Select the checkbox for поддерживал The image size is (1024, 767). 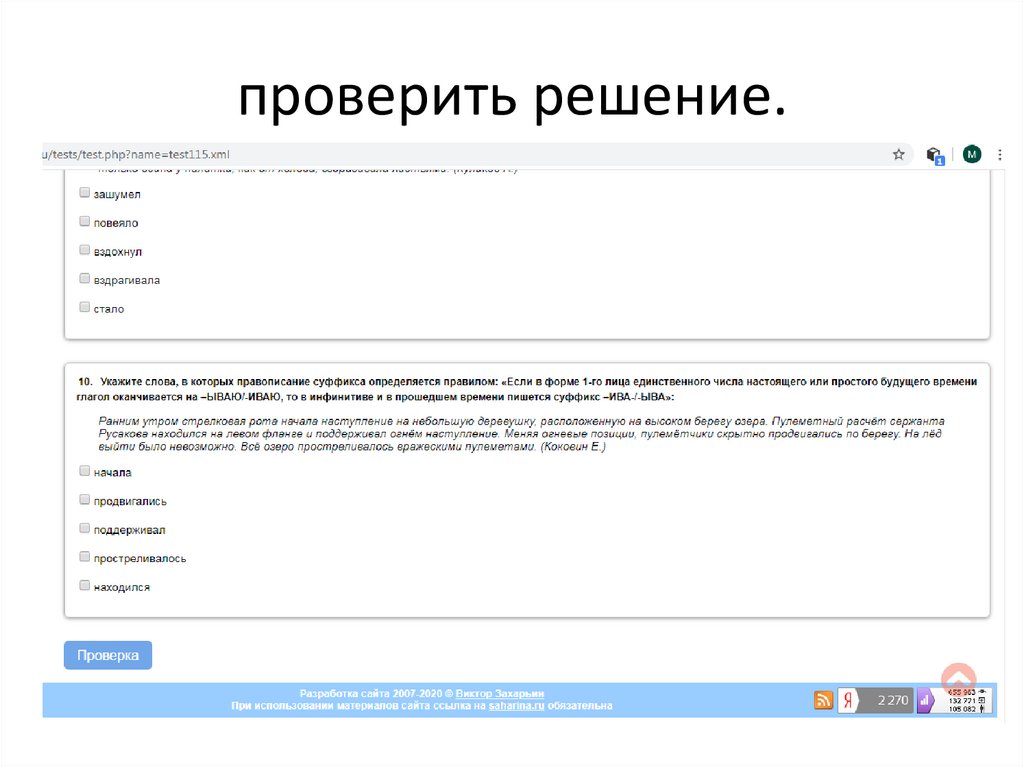tap(84, 526)
